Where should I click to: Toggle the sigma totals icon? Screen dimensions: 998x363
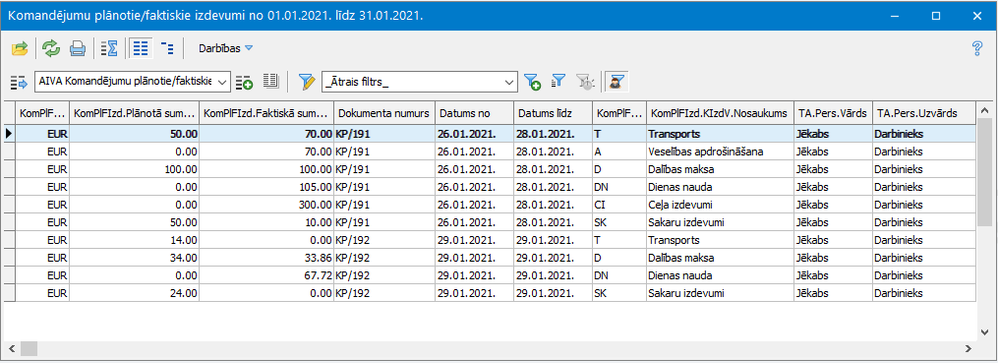pos(109,48)
